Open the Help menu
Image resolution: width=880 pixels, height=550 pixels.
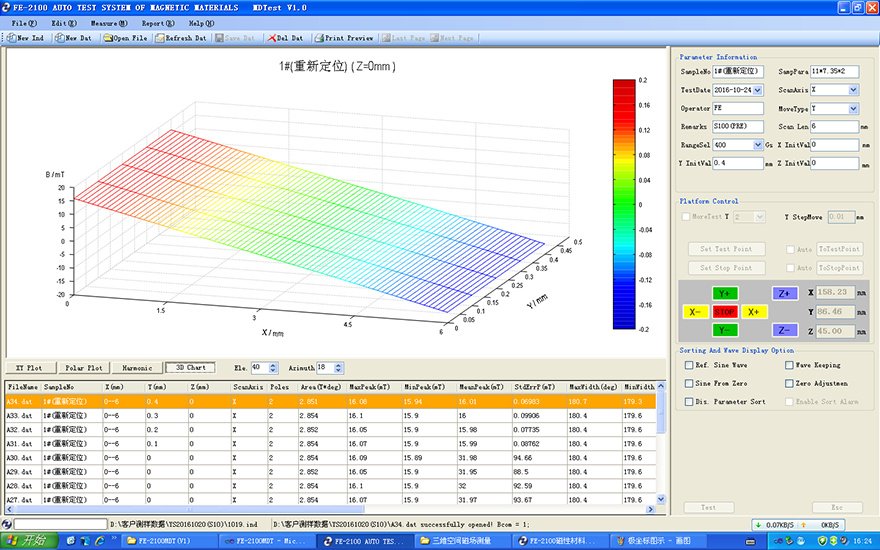tap(201, 24)
